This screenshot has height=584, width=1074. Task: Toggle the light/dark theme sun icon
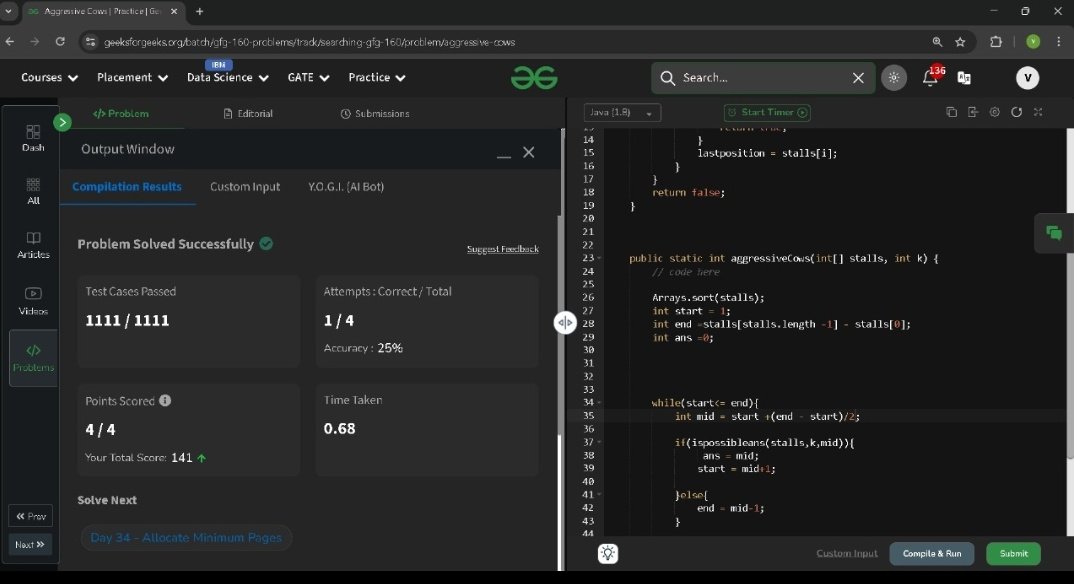pyautogui.click(x=894, y=77)
